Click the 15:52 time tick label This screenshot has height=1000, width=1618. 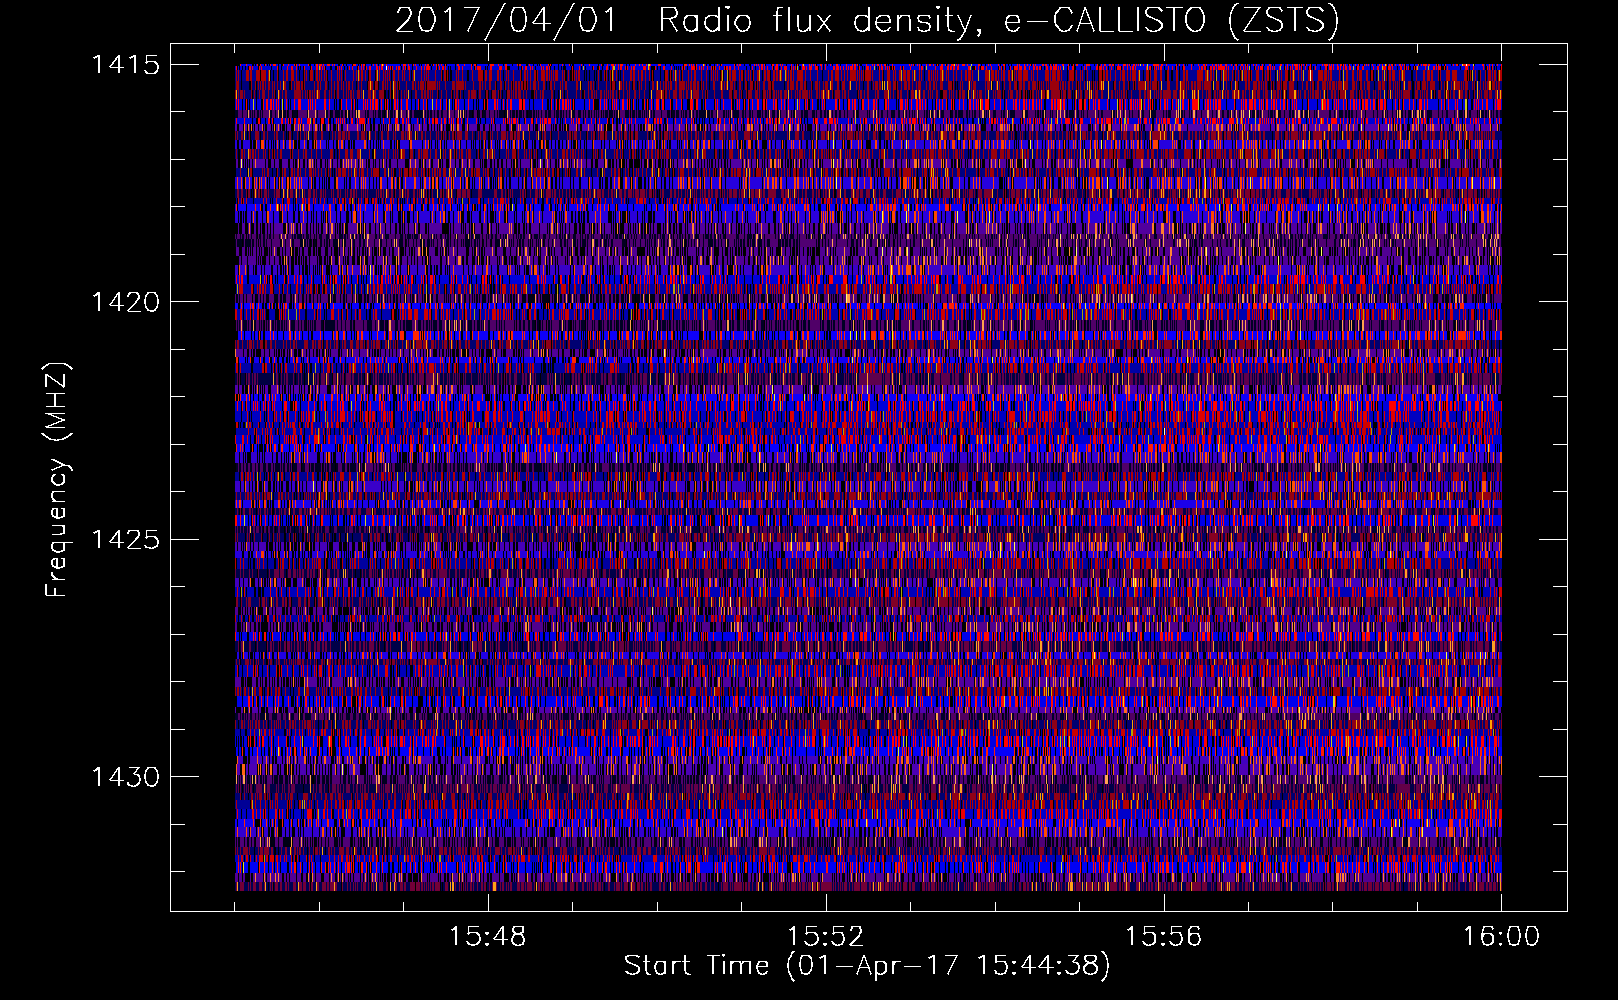[825, 937]
